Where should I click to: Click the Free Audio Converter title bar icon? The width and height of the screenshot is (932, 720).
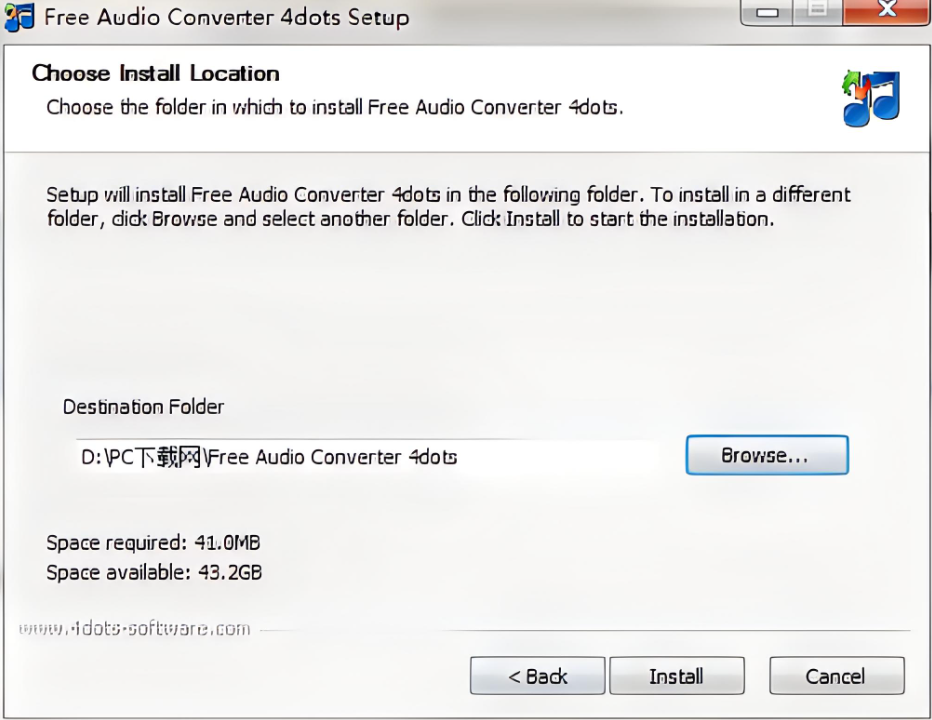20,17
